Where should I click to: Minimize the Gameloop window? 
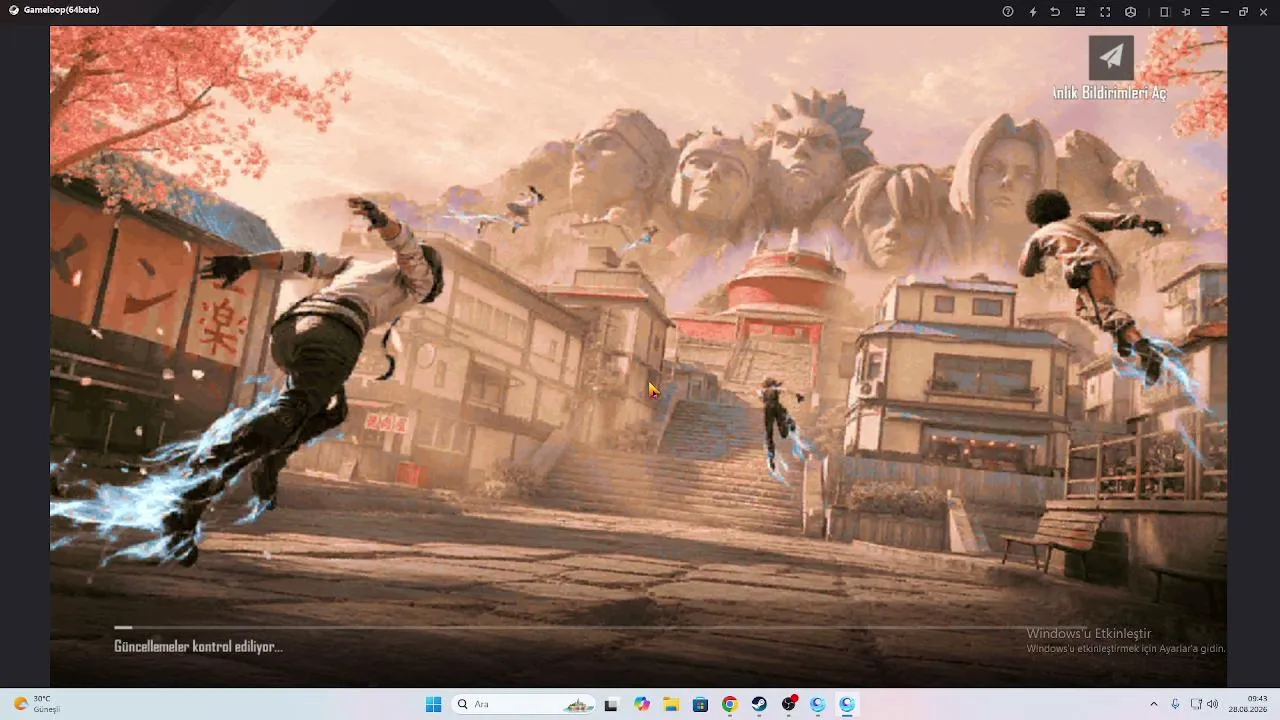1225,12
